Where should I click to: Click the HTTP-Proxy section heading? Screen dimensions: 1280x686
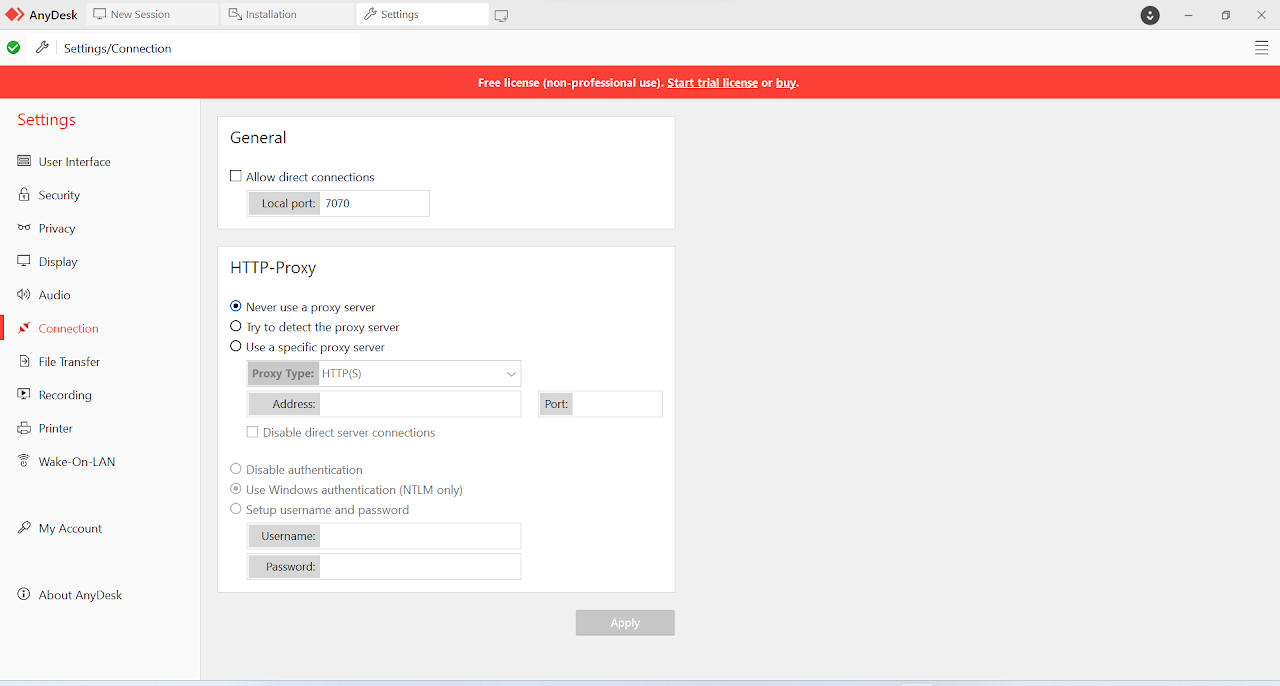(x=273, y=268)
